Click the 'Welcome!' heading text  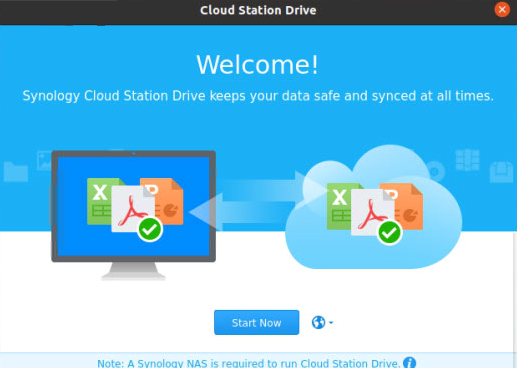point(257,64)
